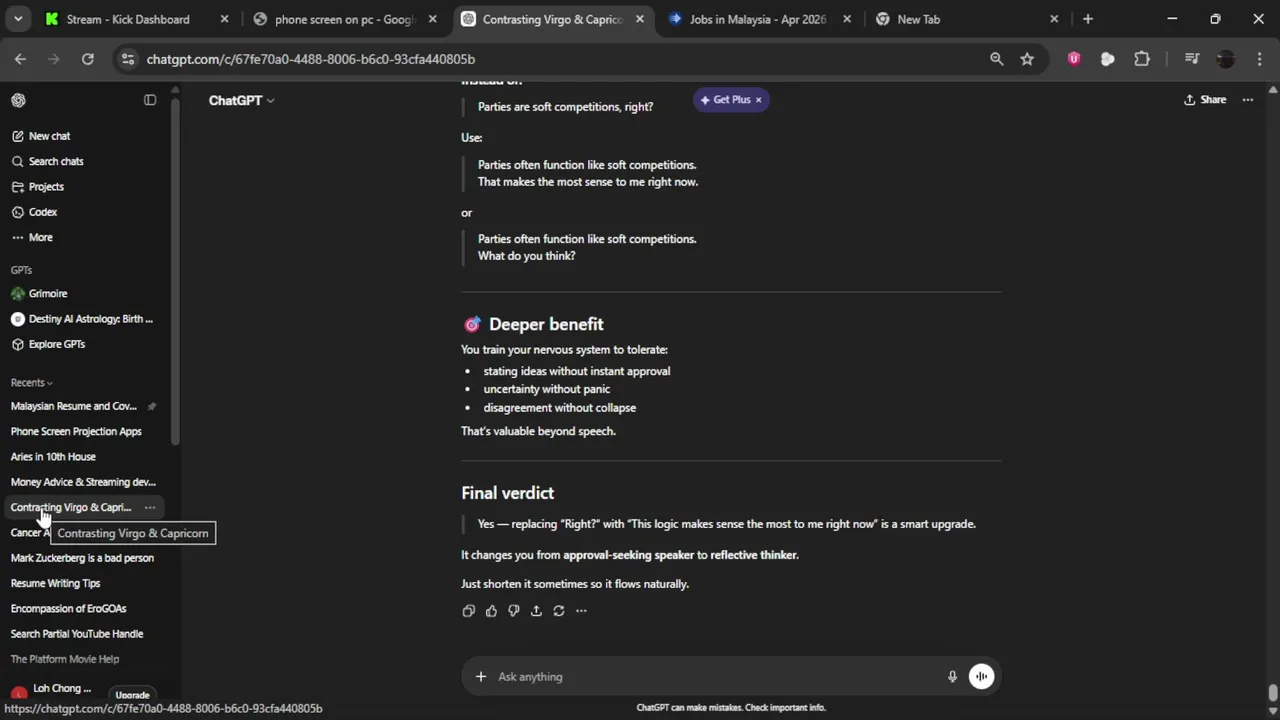Viewport: 1280px width, 720px height.
Task: Open media control icon in toolbar
Action: (x=1192, y=59)
